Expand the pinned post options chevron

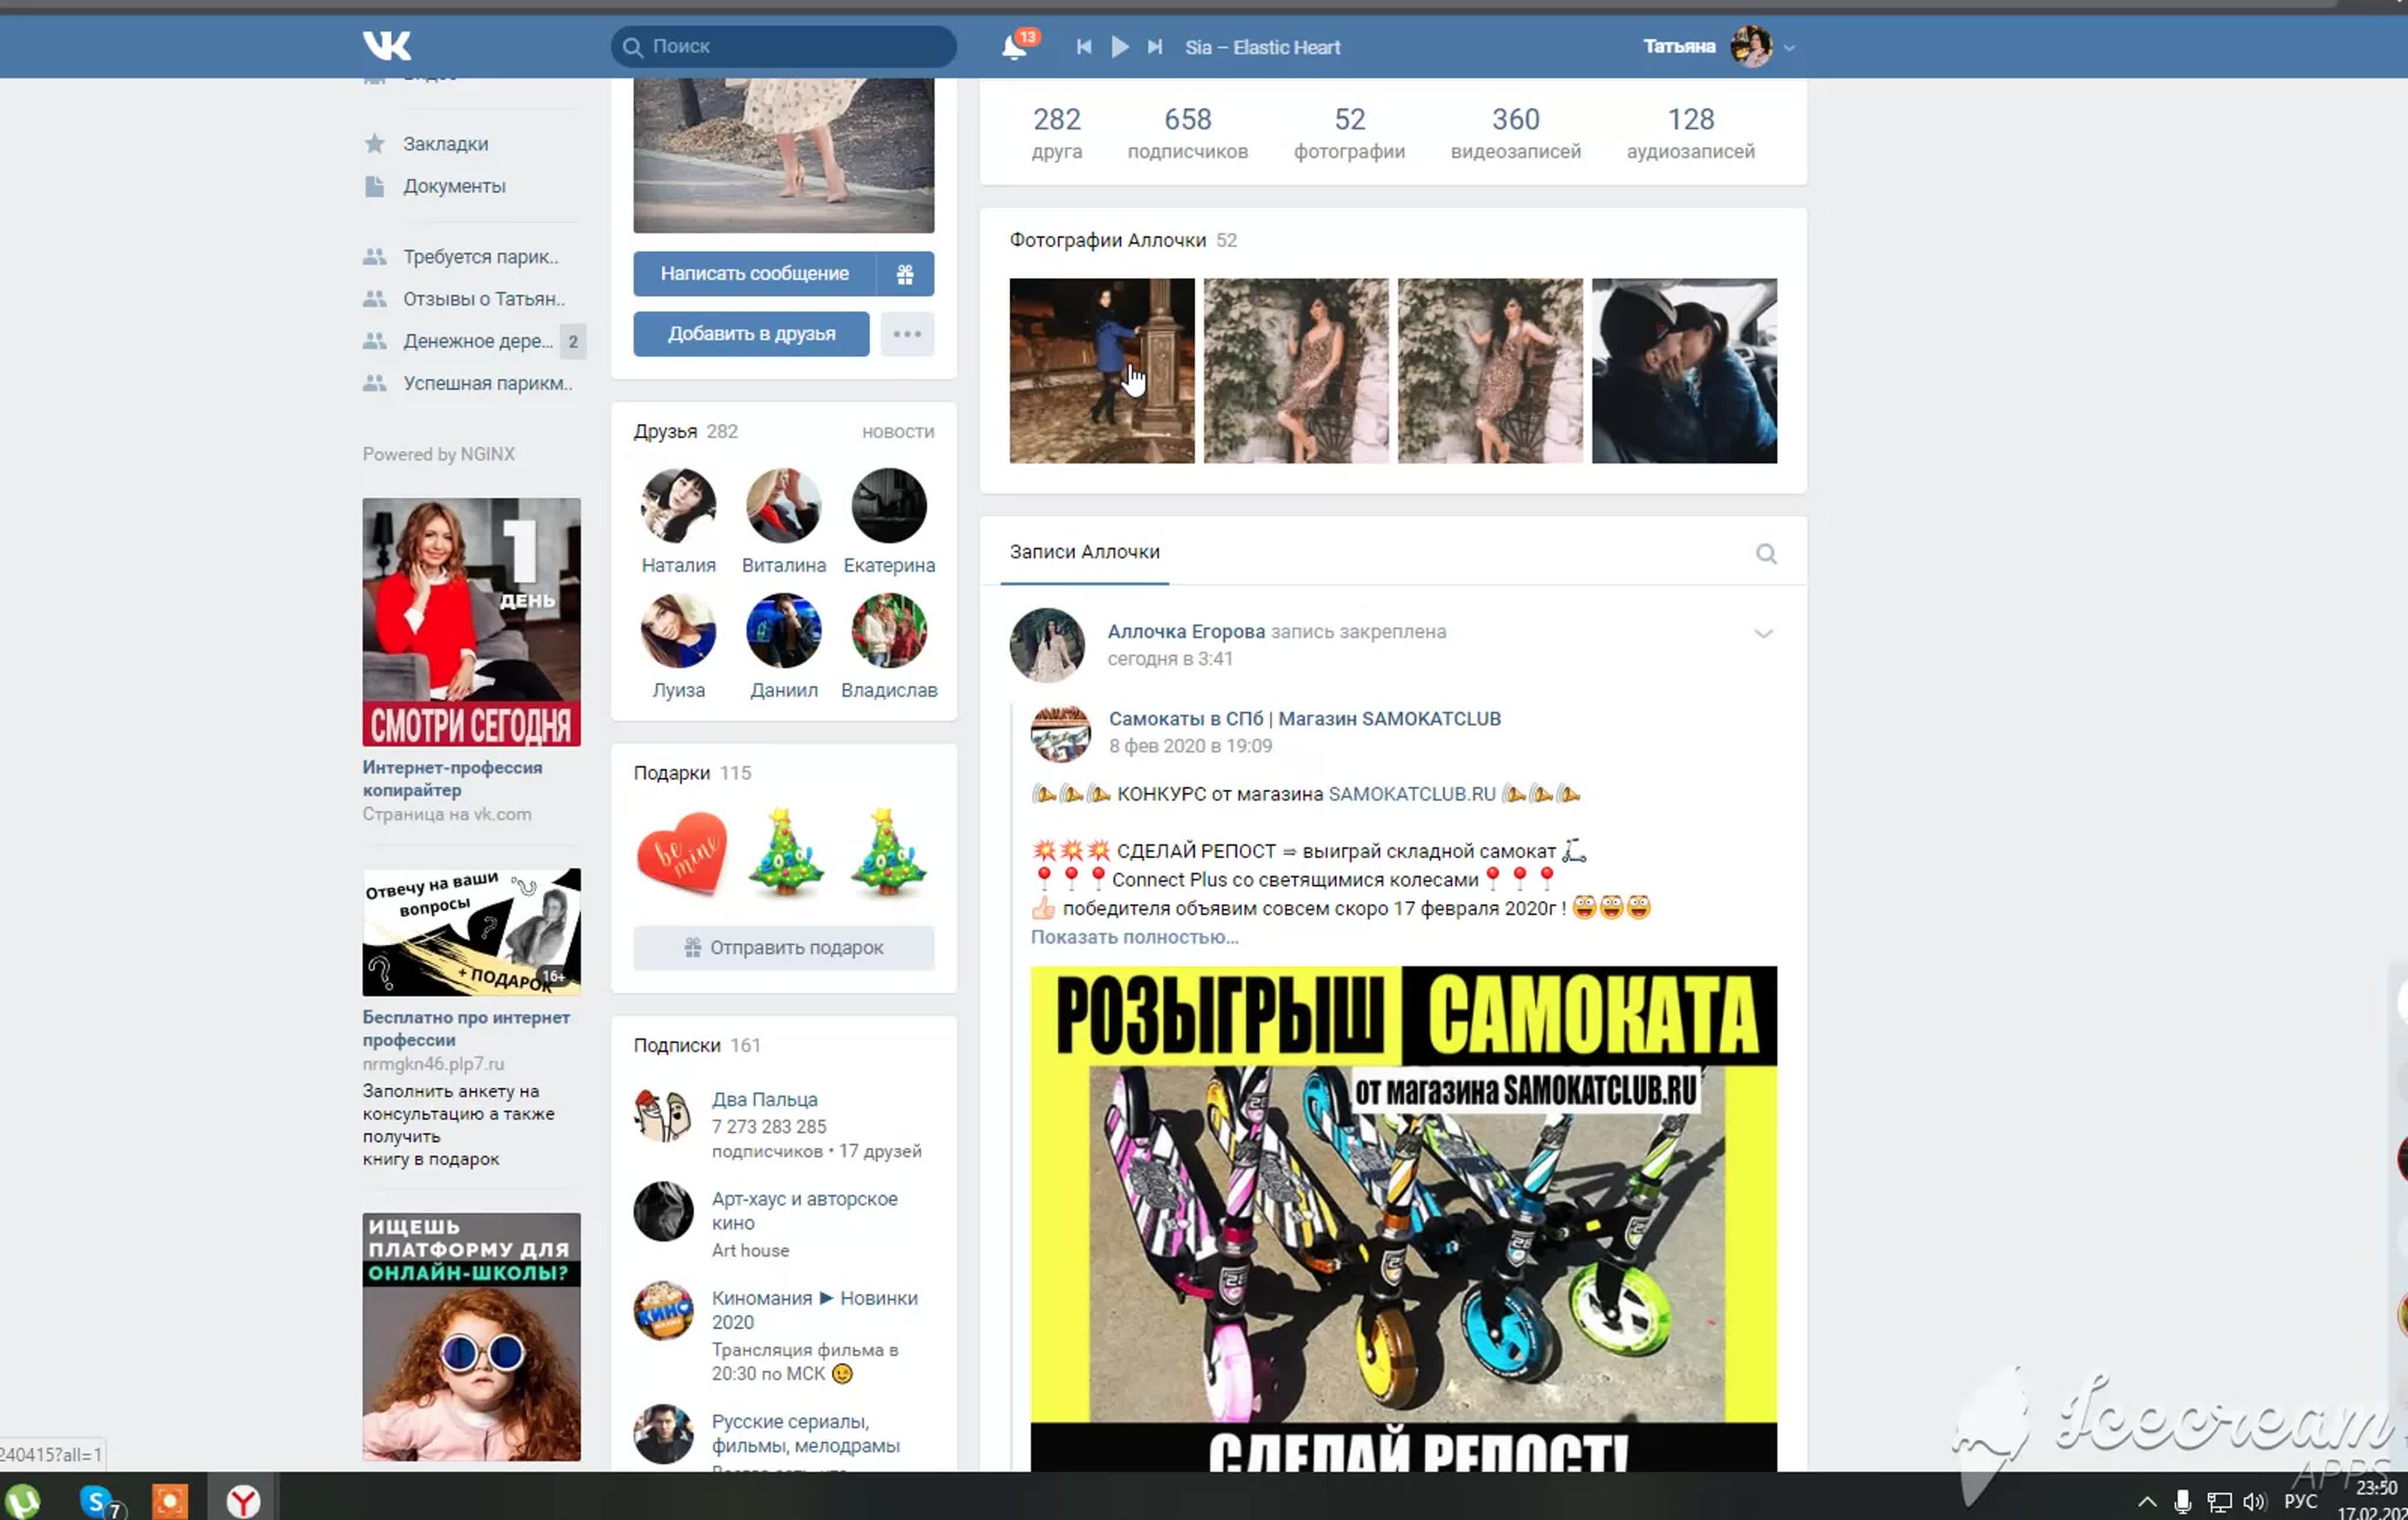point(1763,633)
